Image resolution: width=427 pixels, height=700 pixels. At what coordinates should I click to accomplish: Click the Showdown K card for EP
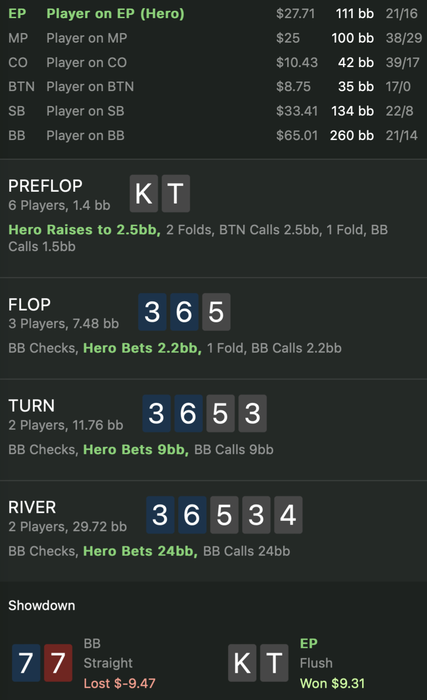pos(242,662)
